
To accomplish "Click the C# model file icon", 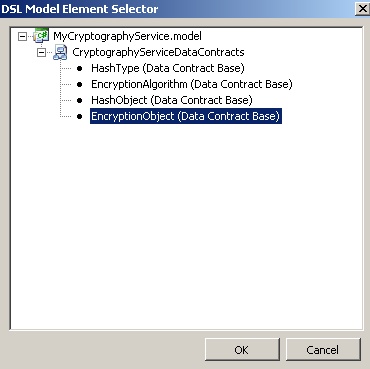I will pyautogui.click(x=41, y=35).
